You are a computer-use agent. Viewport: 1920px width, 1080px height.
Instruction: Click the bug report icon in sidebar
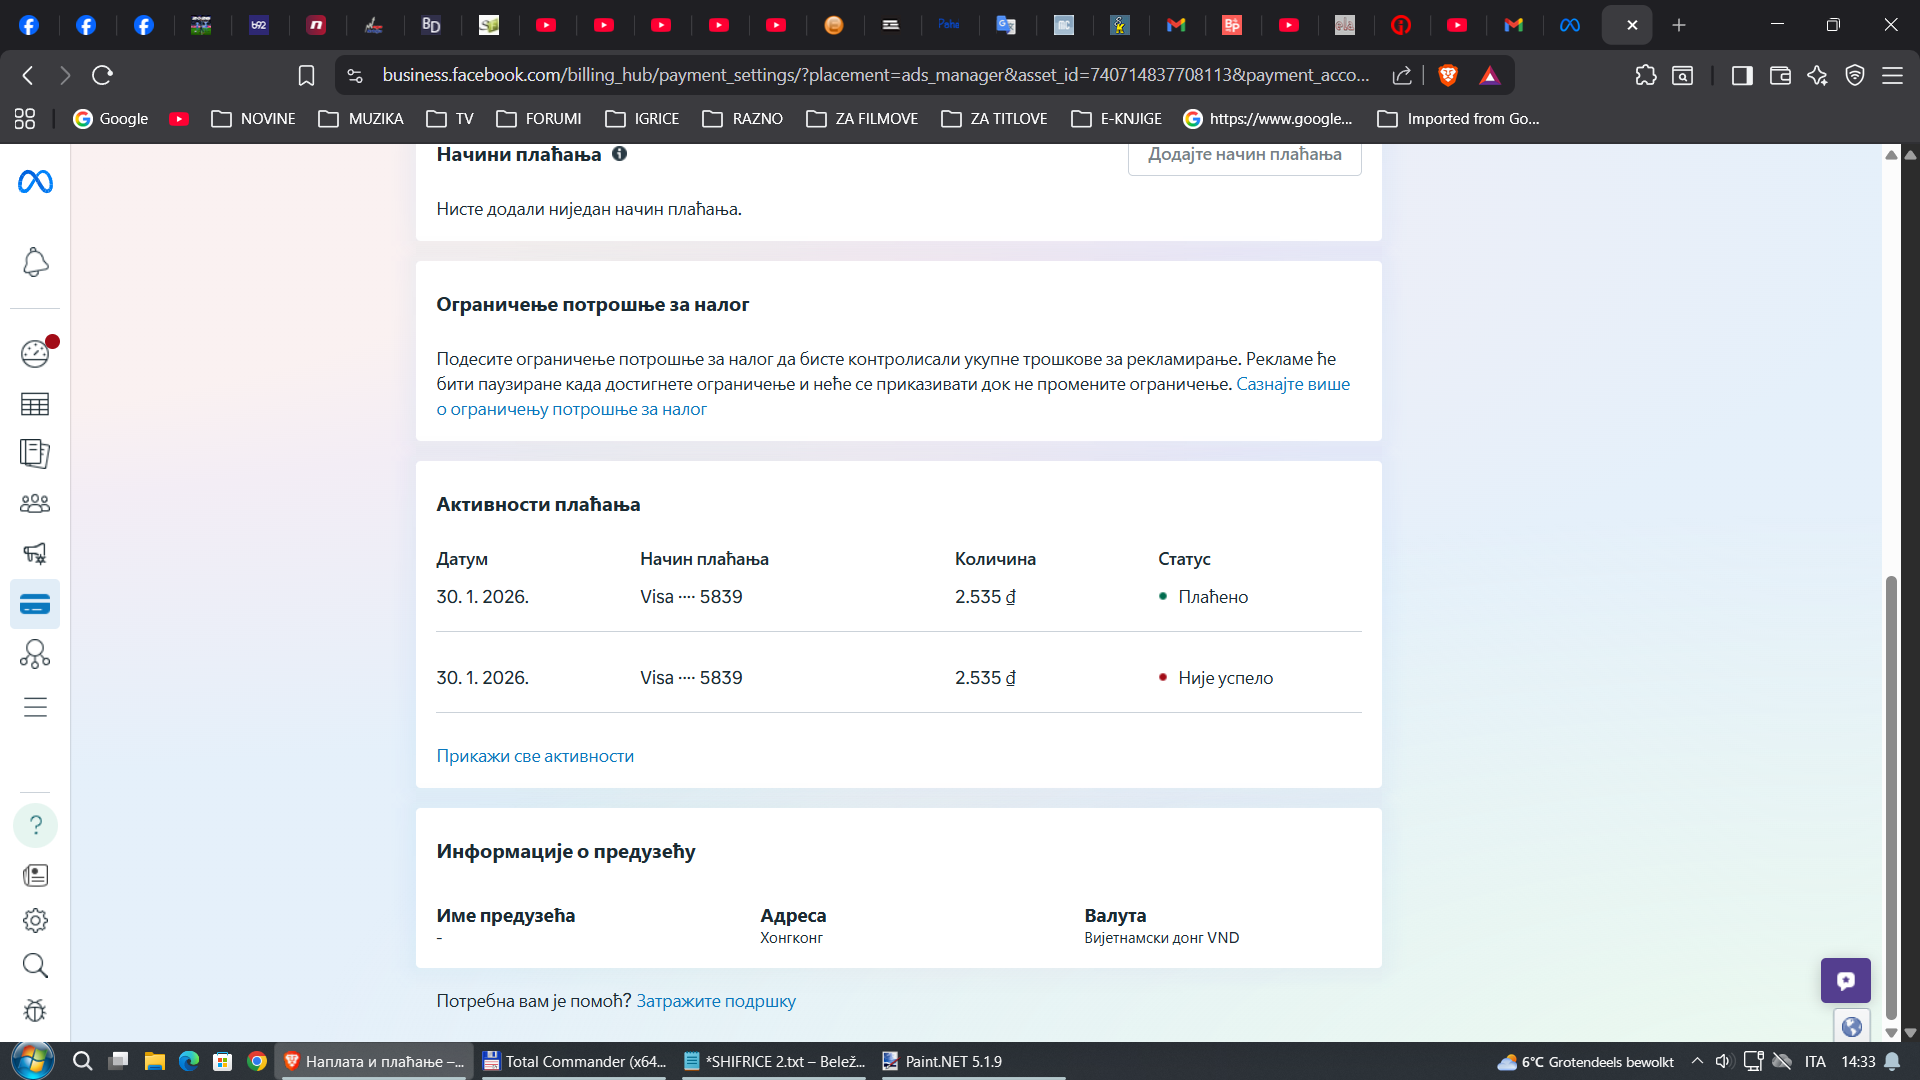[35, 1010]
